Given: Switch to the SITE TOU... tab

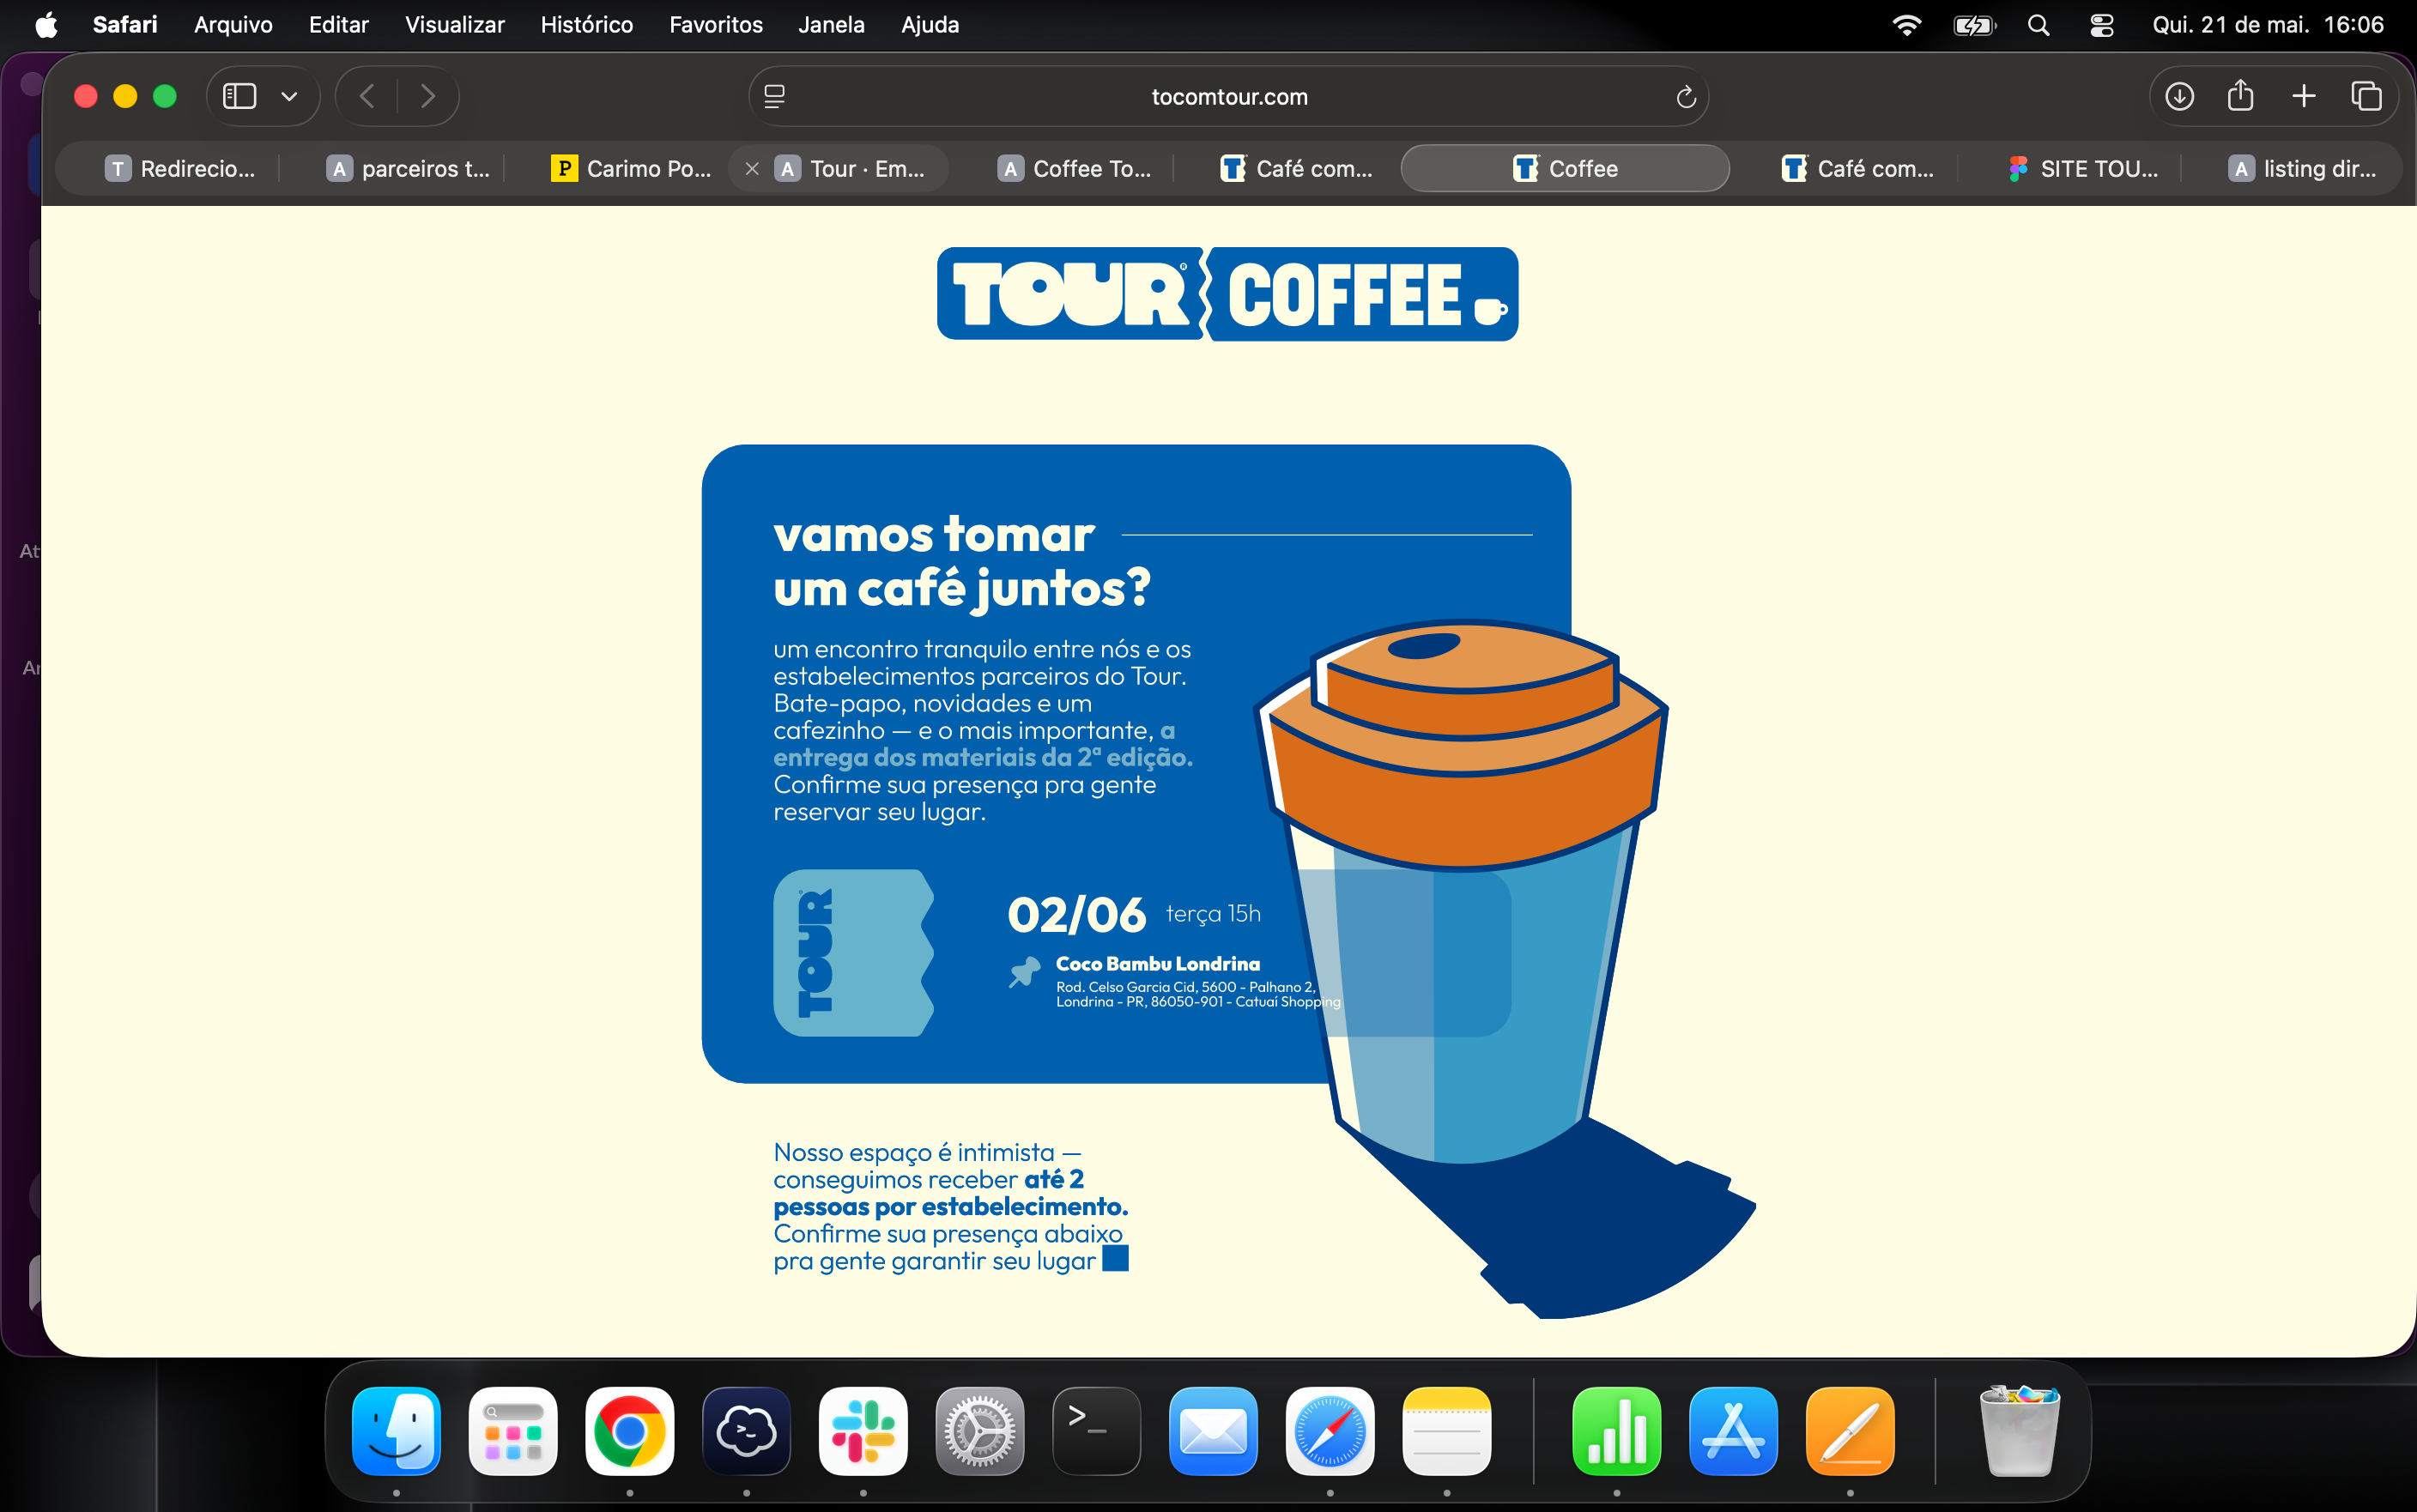Looking at the screenshot, I should (2082, 168).
